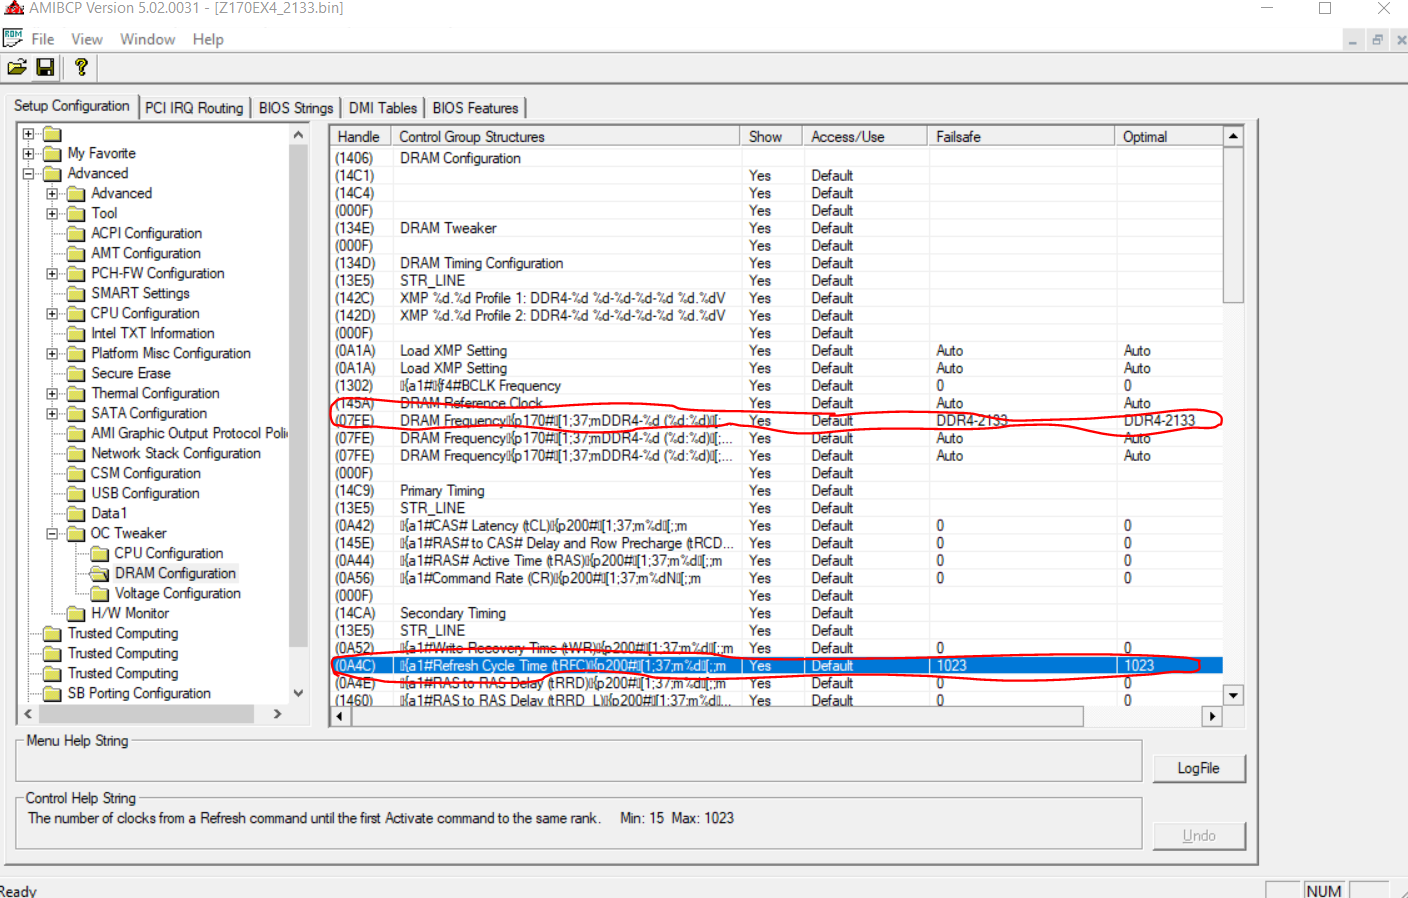Screen dimensions: 1408x898
Task: Click the Intel TXT Information folder icon
Action: (76, 334)
